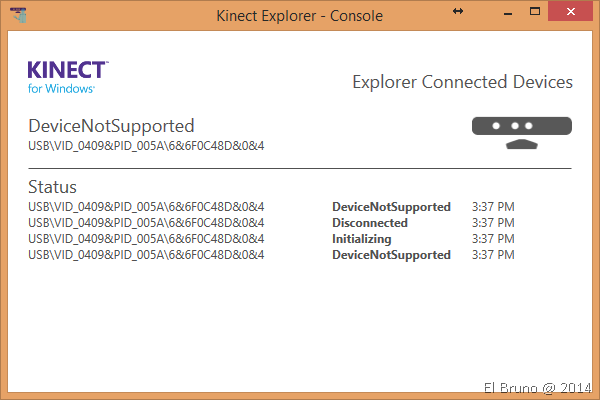Click the USB device ID in the Disconnected row
This screenshot has width=600, height=400.
(x=146, y=223)
